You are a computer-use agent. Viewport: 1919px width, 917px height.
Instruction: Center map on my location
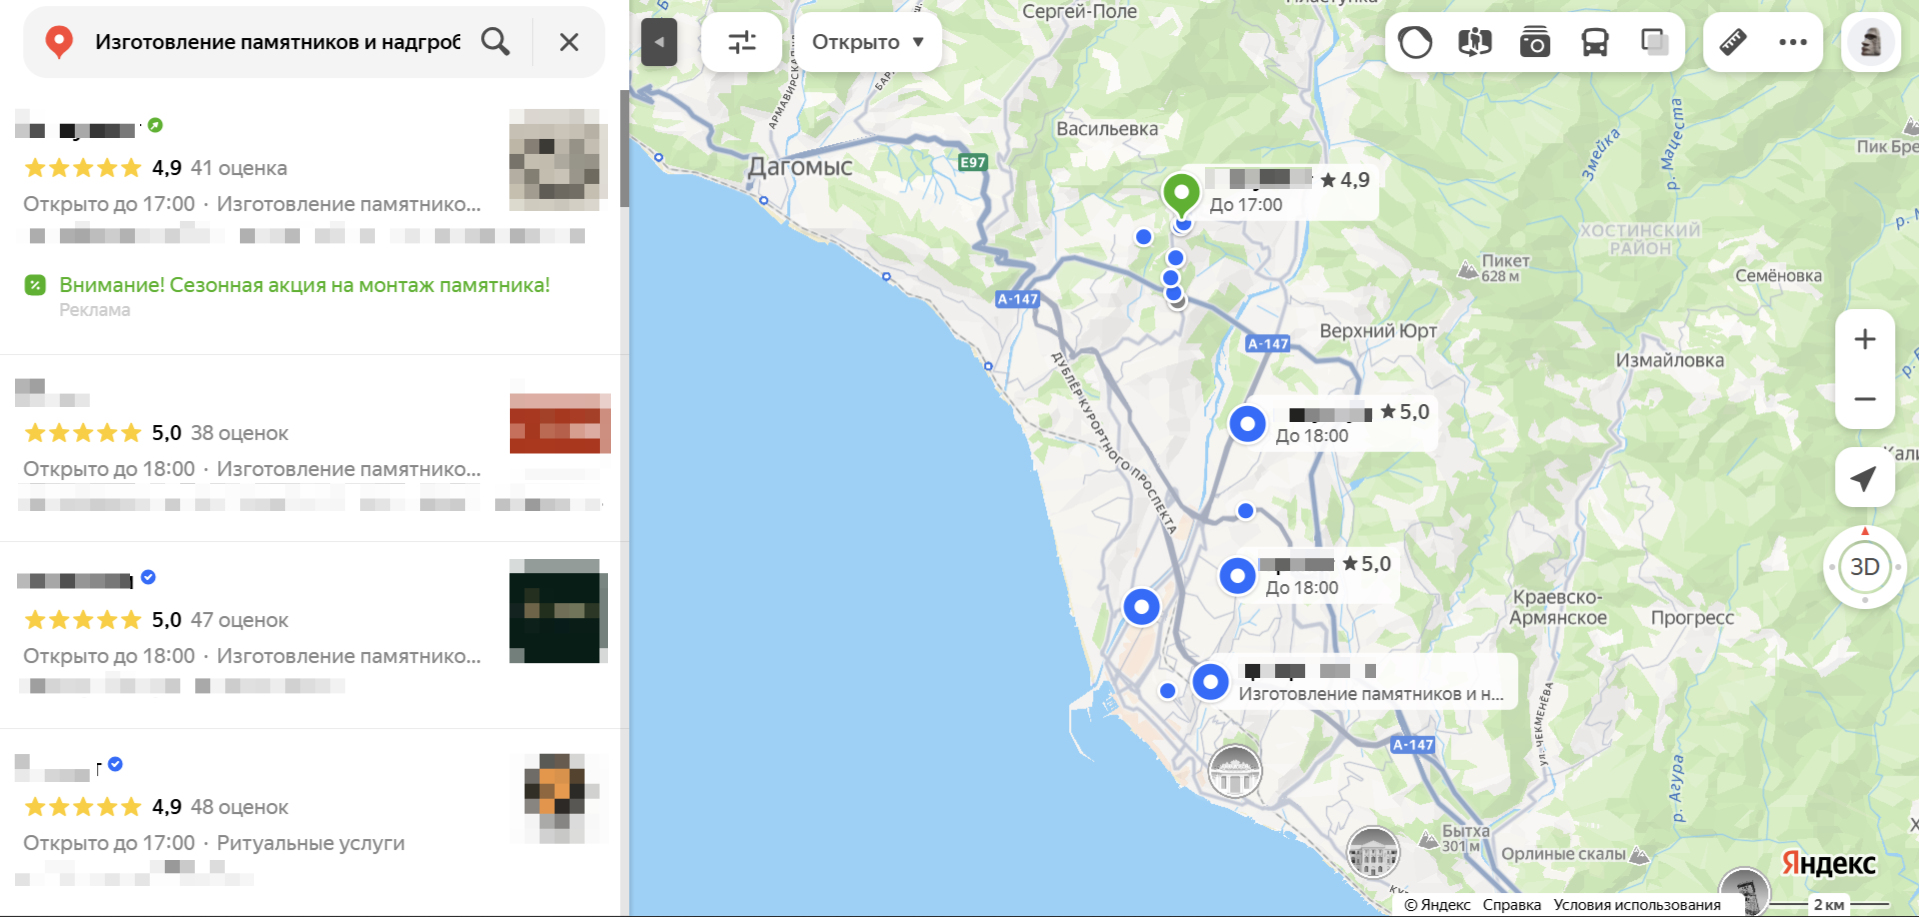(x=1865, y=478)
